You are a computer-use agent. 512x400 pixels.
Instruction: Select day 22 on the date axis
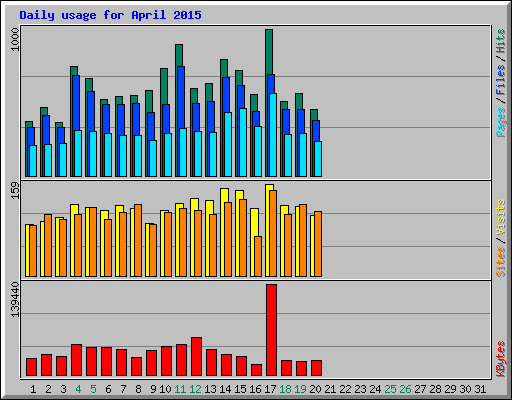click(x=345, y=389)
